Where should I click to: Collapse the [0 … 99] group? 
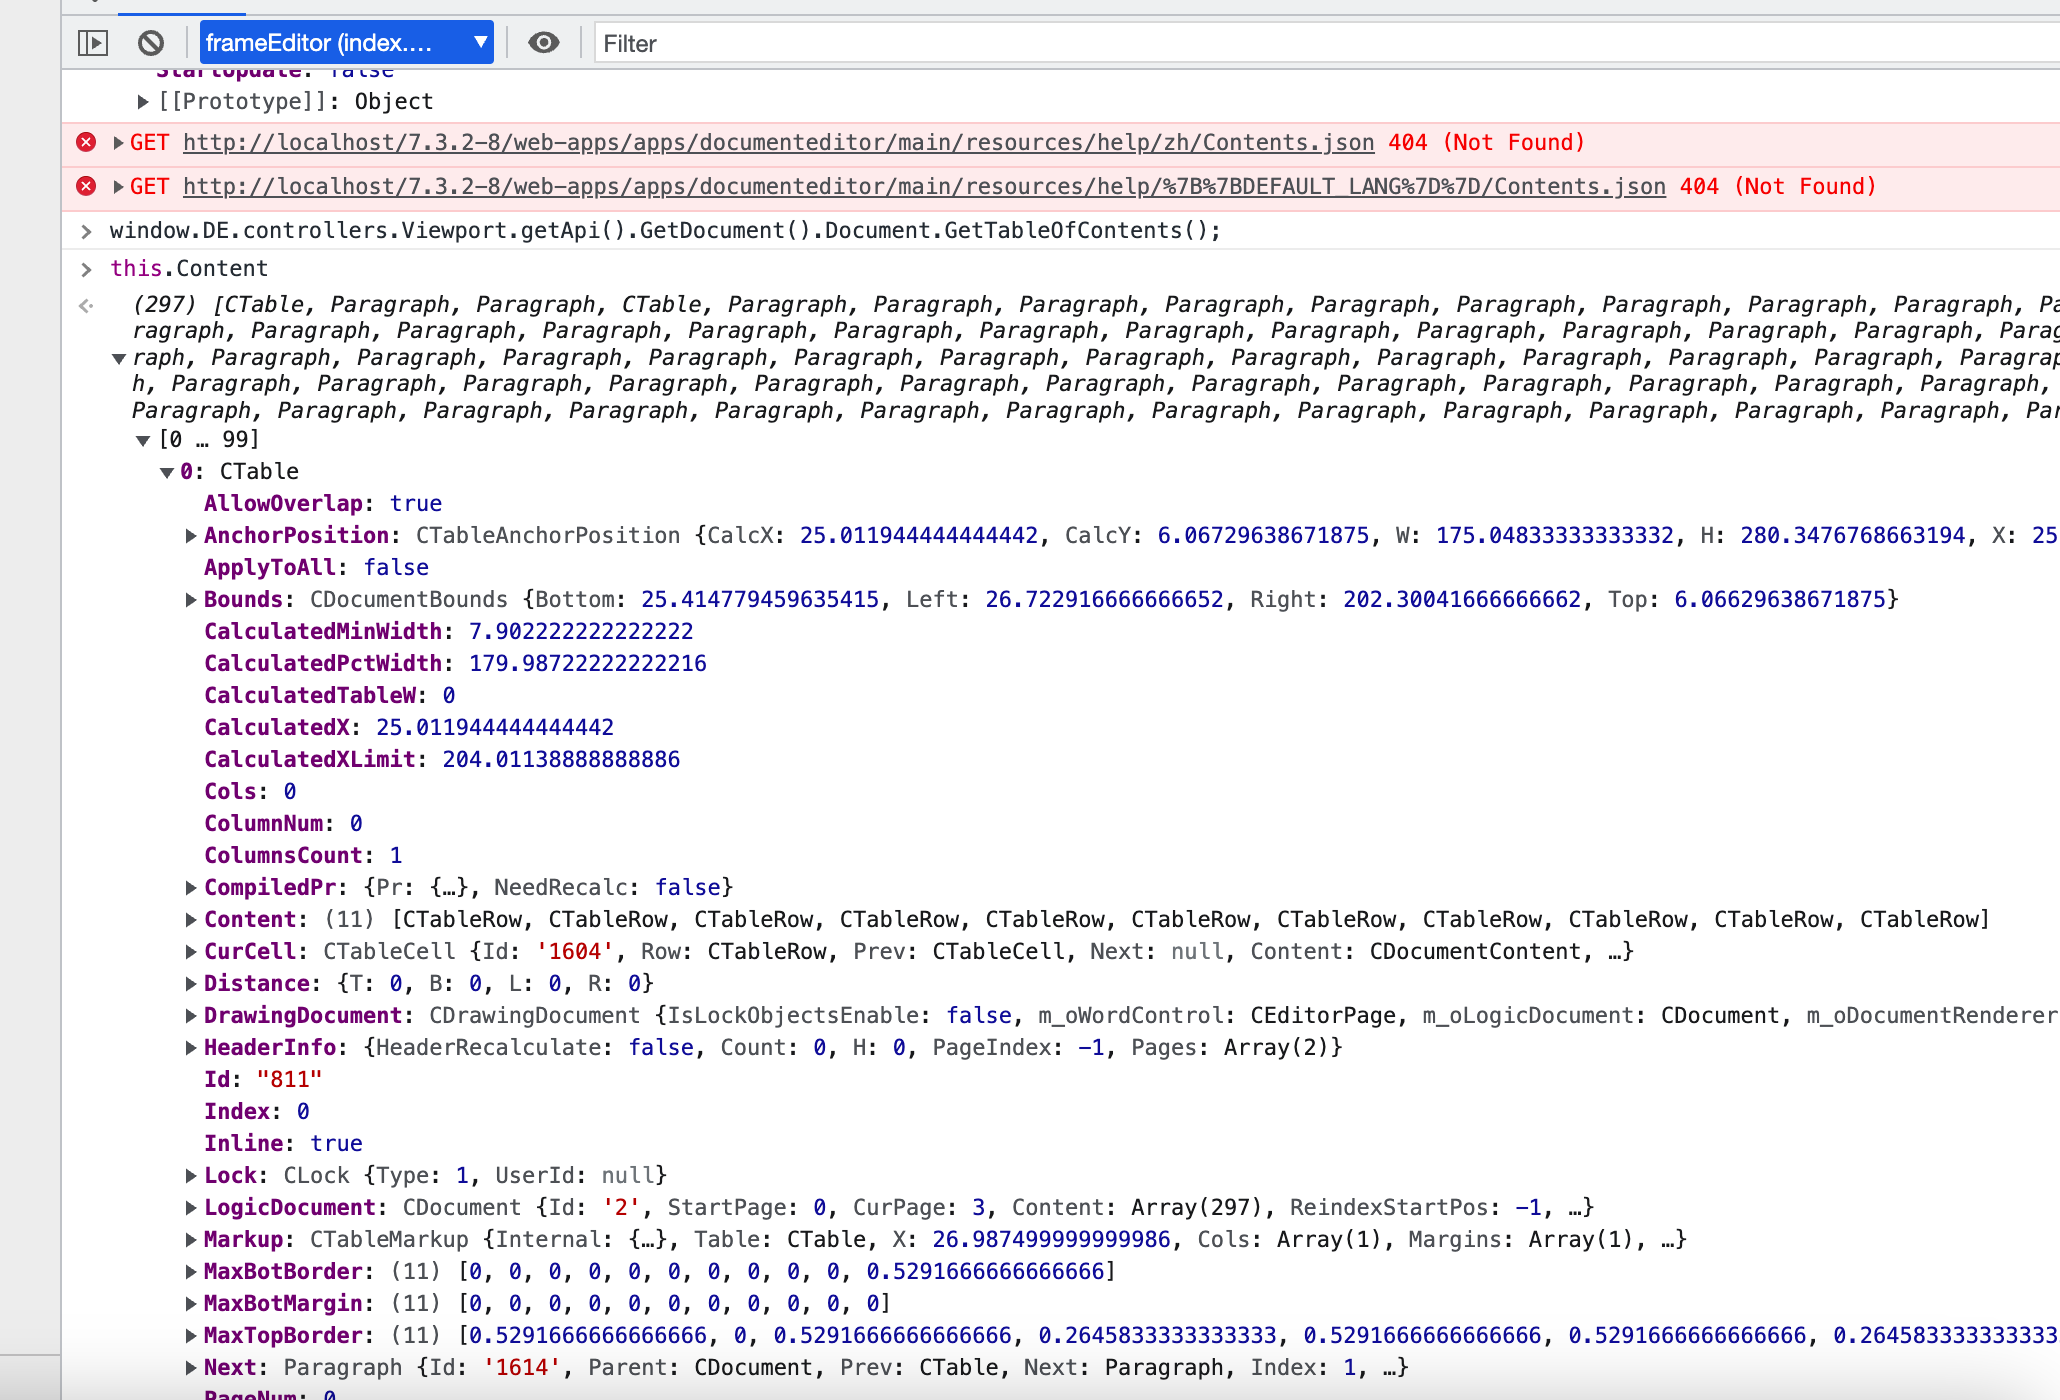[x=141, y=439]
